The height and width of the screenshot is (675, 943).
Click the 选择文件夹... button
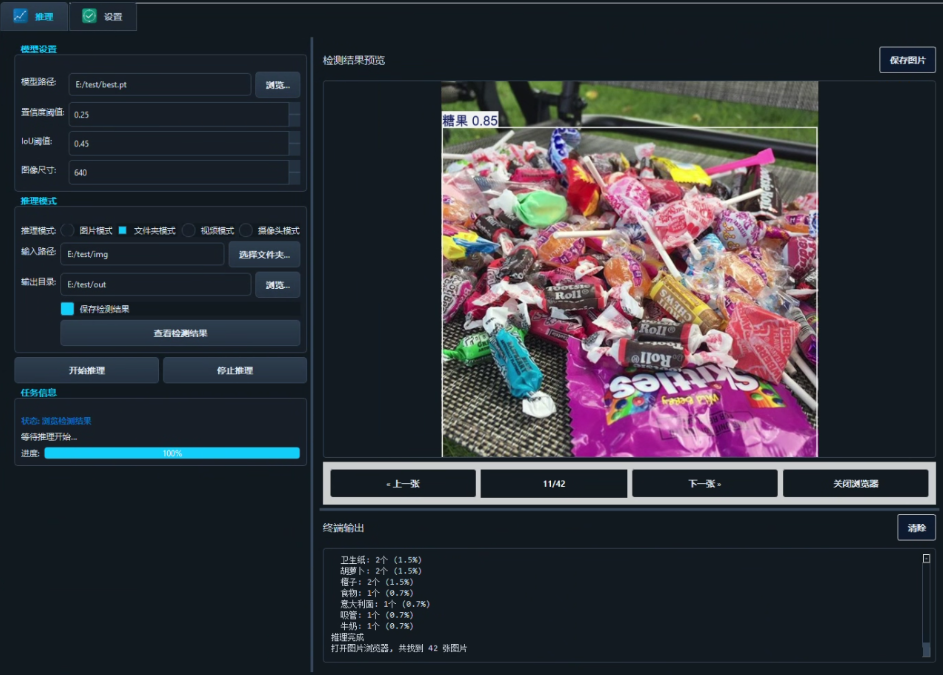[x=264, y=254]
